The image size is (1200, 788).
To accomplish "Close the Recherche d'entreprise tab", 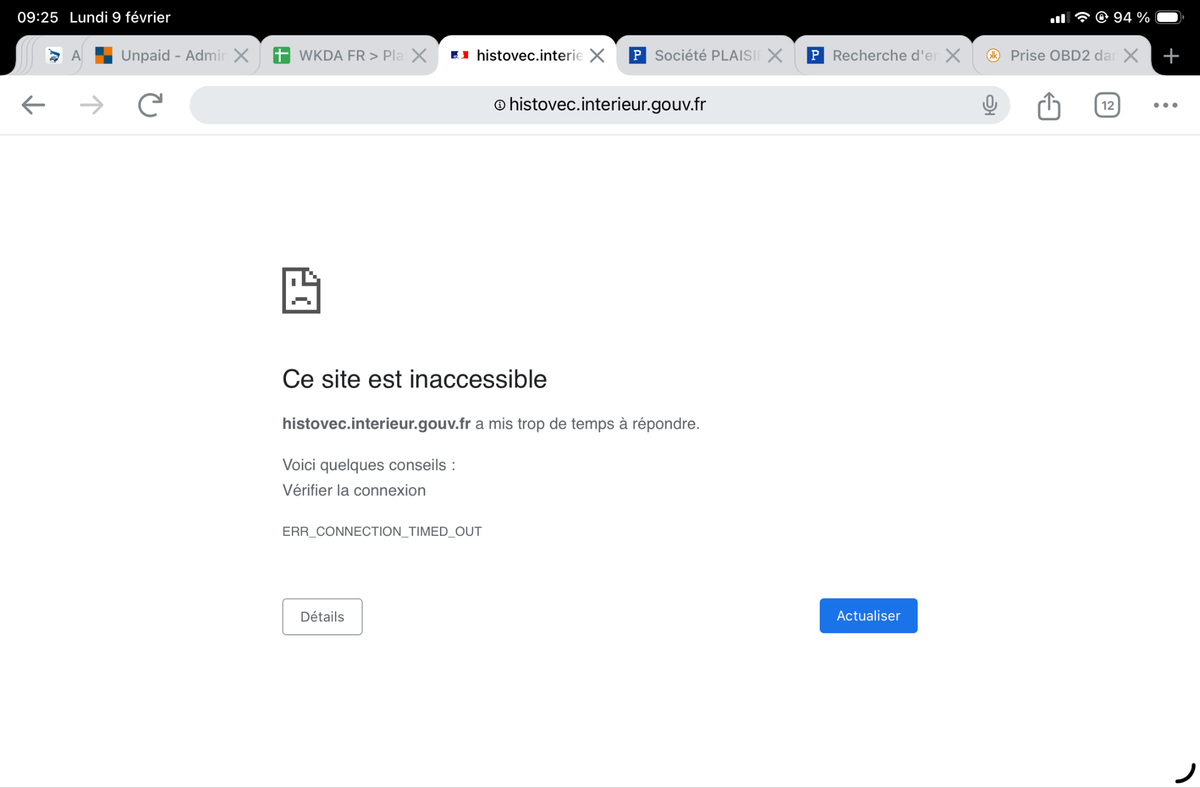I will pos(953,56).
